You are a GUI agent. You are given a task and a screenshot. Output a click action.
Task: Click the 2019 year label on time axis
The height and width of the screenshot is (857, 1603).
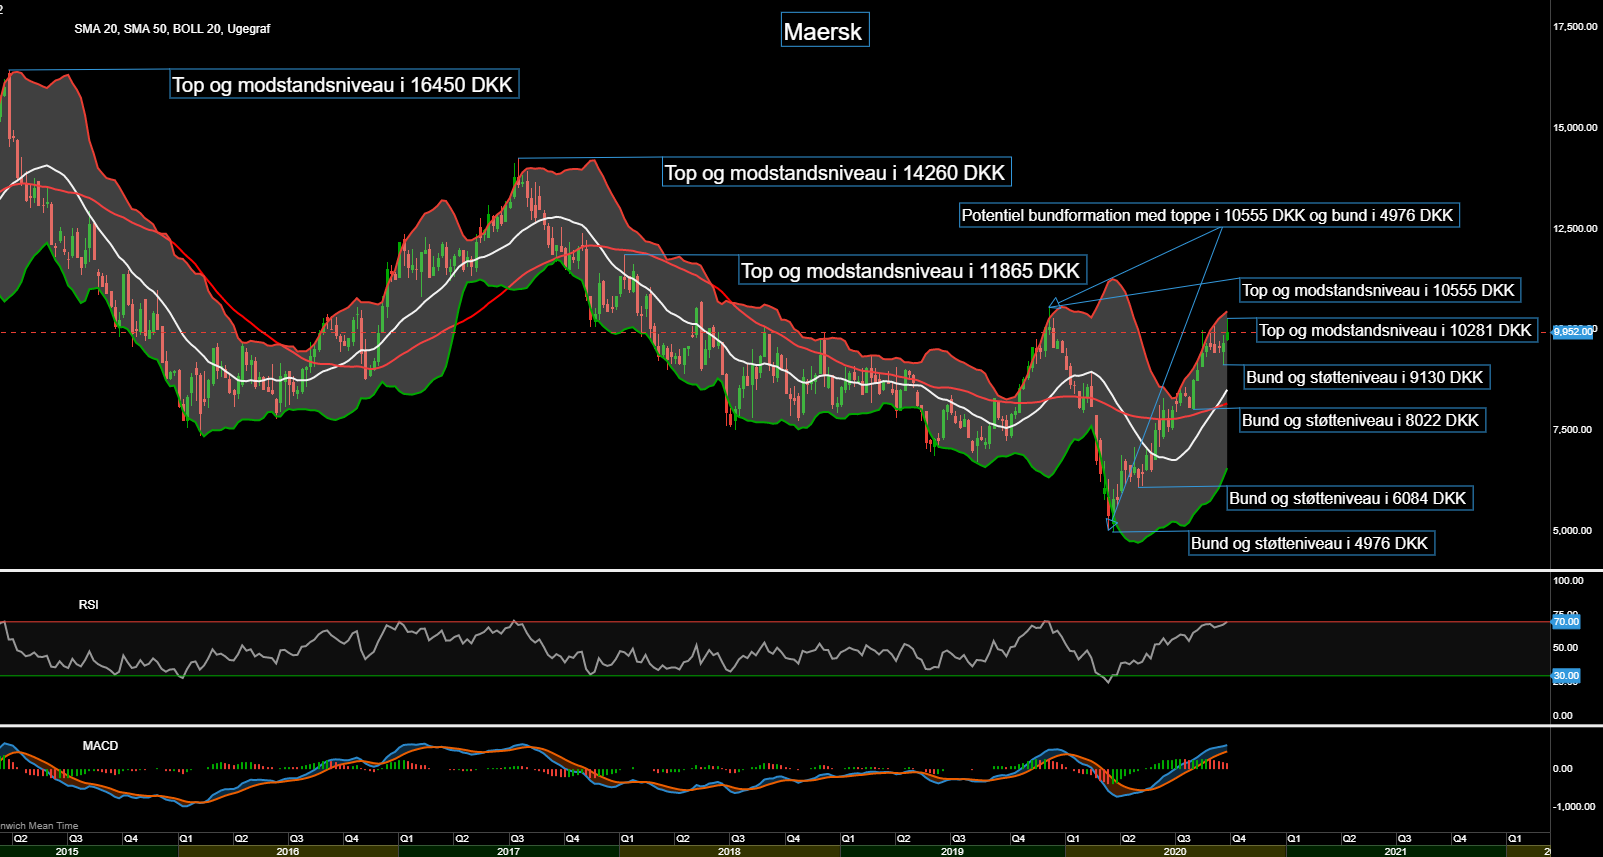(952, 851)
